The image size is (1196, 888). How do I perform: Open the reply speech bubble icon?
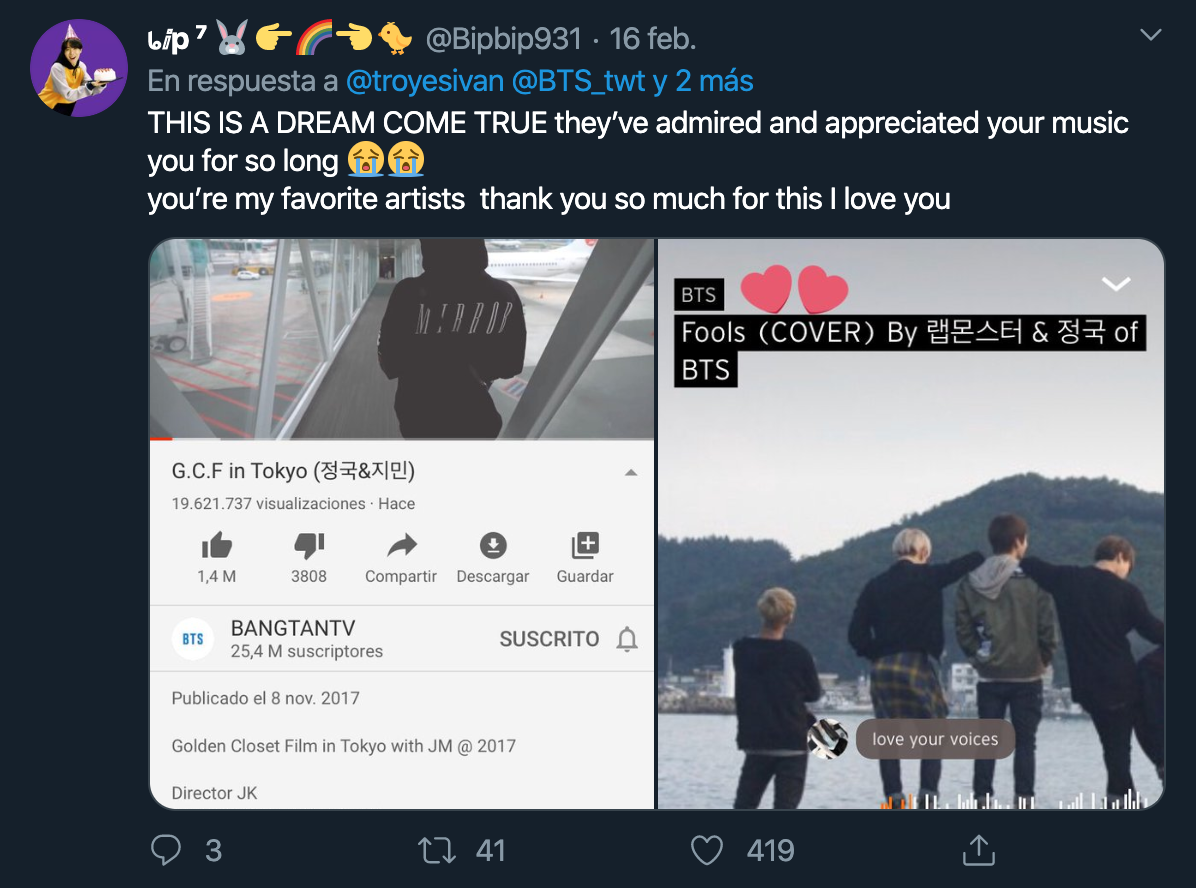click(166, 850)
